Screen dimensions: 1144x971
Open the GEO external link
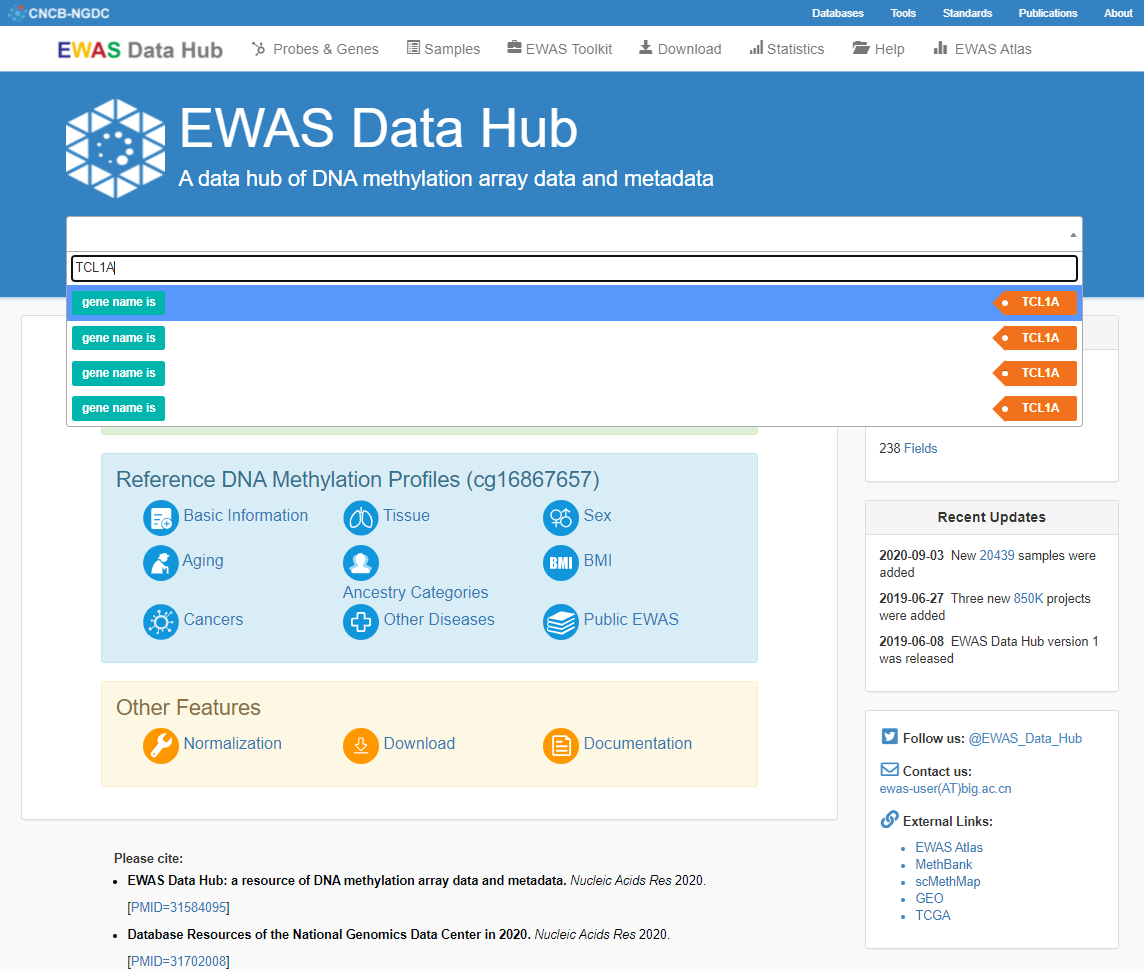point(929,899)
